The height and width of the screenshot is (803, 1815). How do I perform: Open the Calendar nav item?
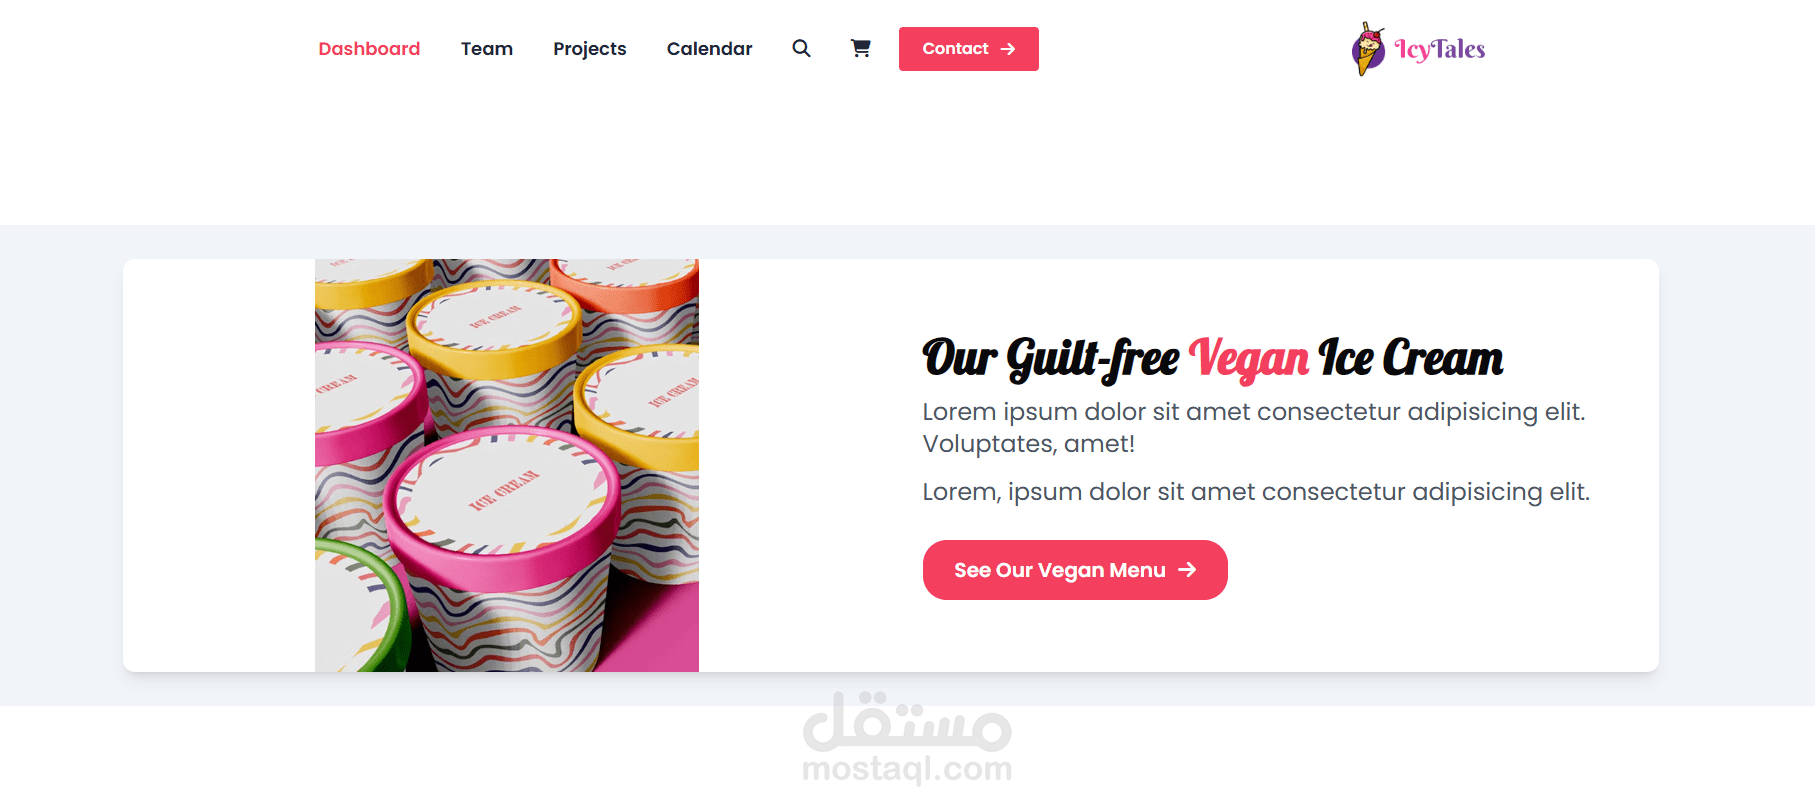pos(709,49)
